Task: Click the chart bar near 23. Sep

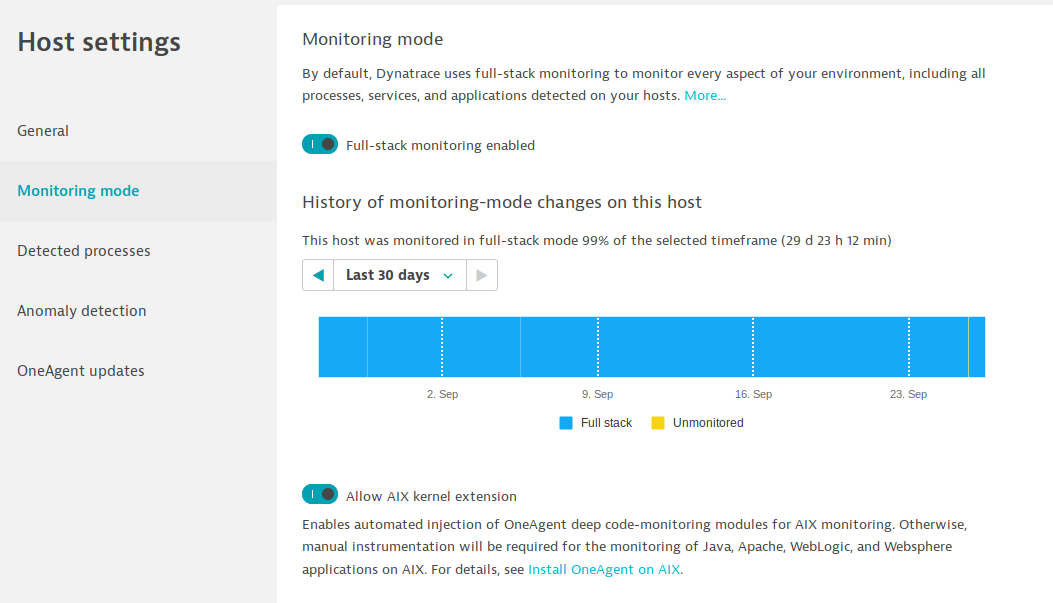Action: click(x=909, y=347)
